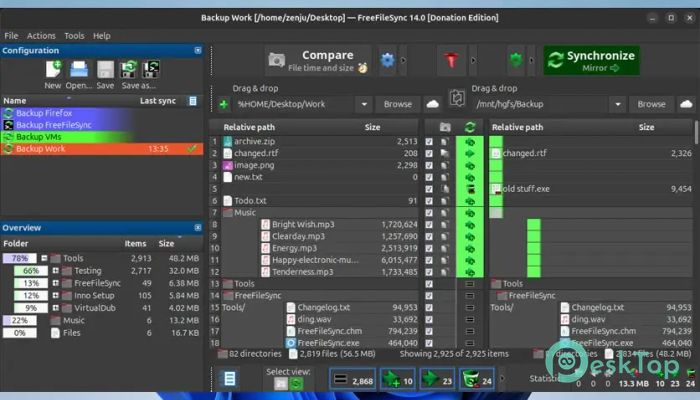Save configuration as GUI file
This screenshot has width=700, height=400.
129,70
